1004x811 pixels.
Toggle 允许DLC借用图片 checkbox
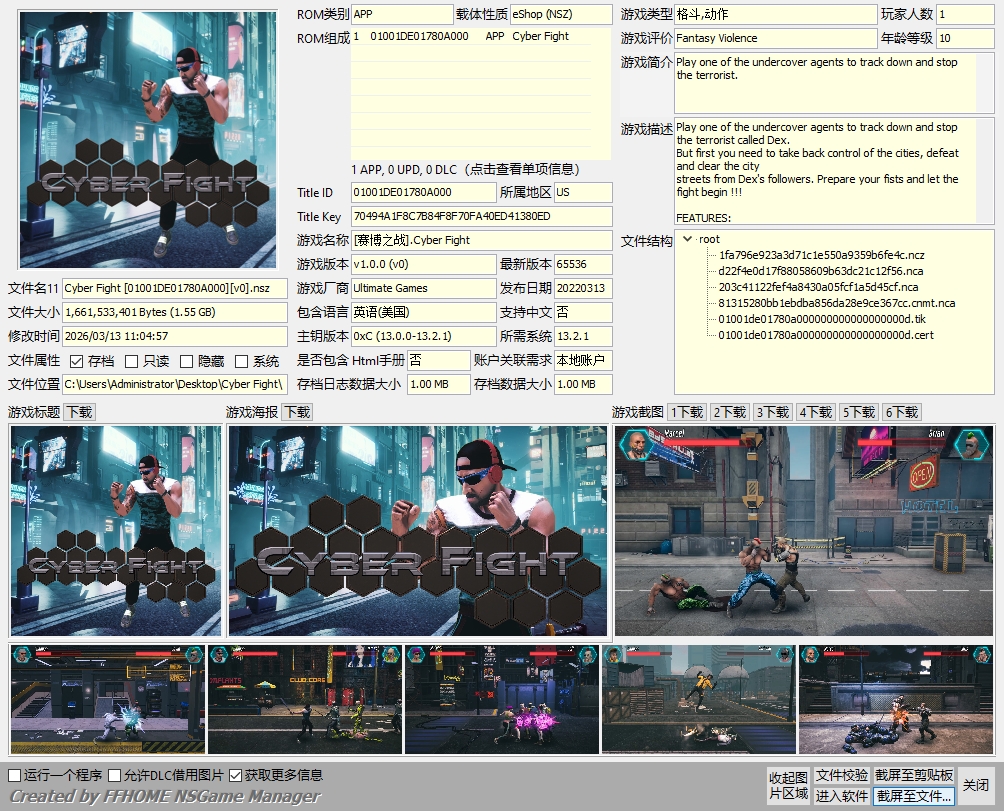click(115, 776)
